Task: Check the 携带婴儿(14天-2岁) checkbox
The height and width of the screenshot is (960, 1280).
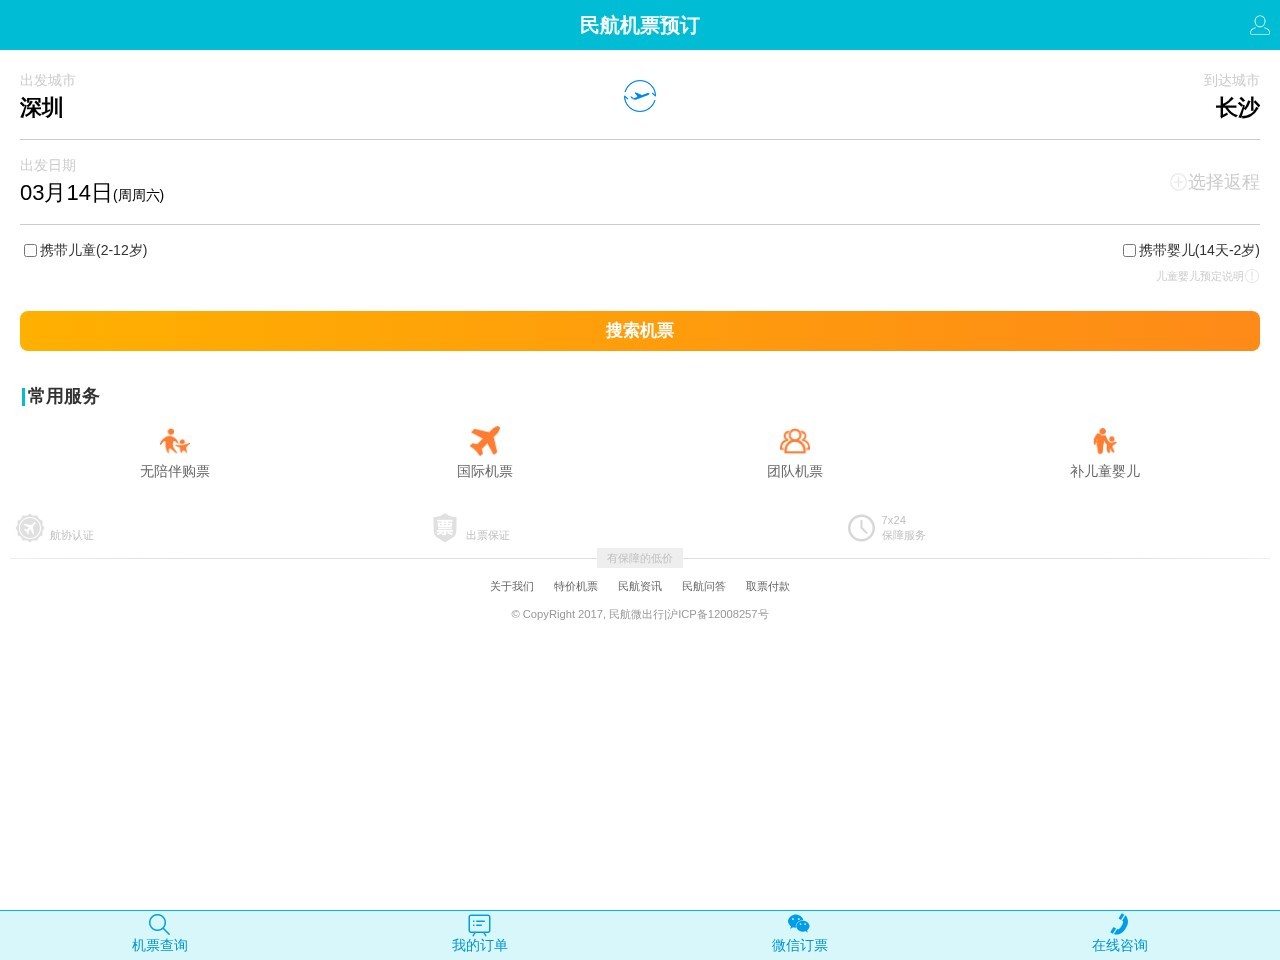Action: [x=1129, y=251]
